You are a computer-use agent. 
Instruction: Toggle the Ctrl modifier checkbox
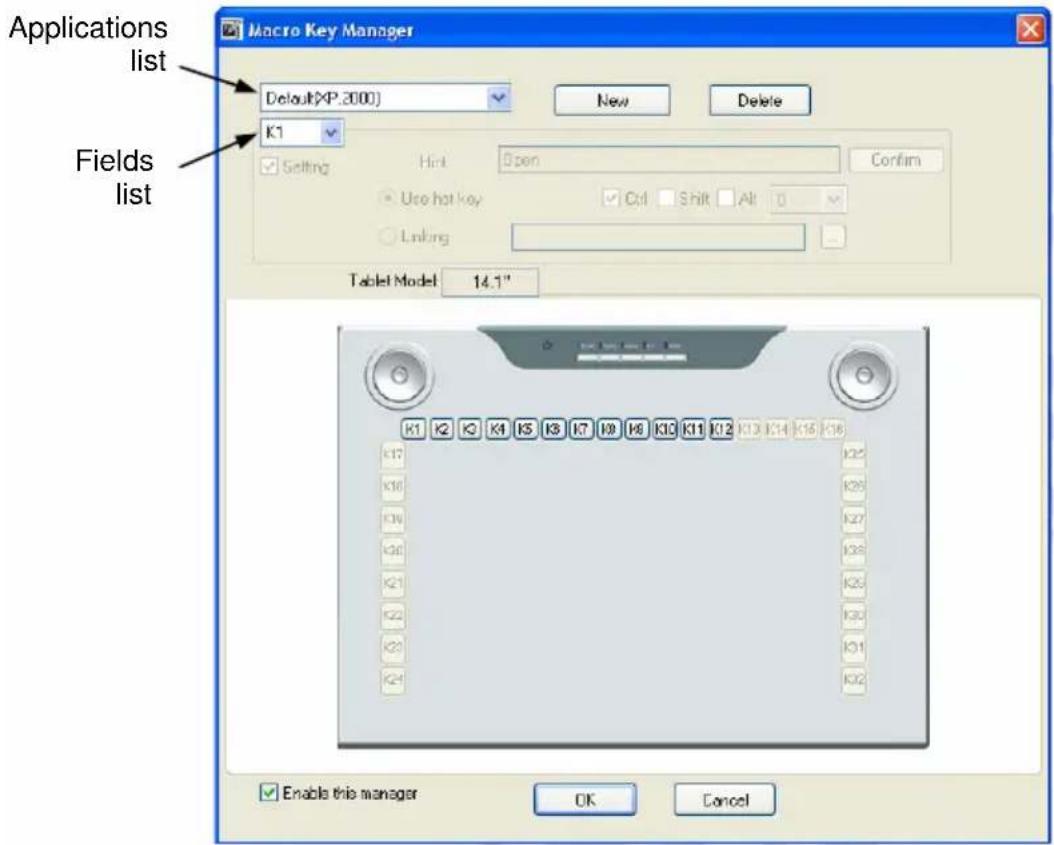pos(610,198)
